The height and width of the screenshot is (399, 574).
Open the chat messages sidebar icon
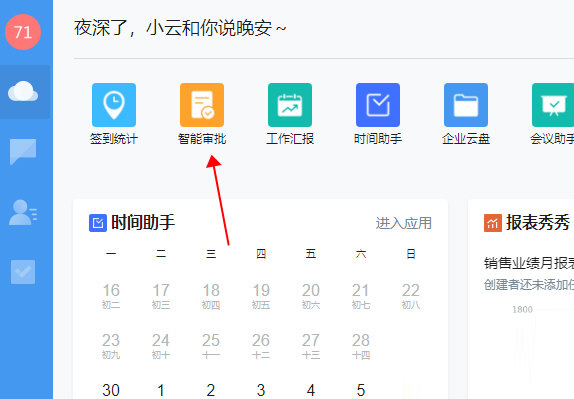(x=23, y=151)
